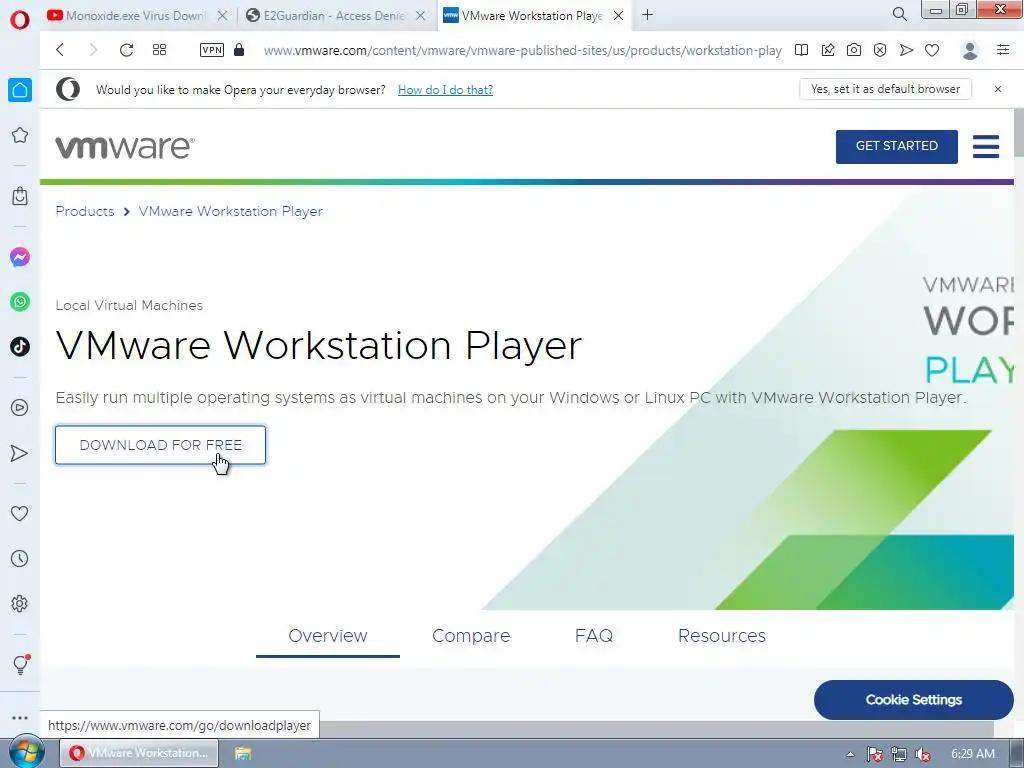1024x768 pixels.
Task: Show hidden system tray icons arrow
Action: [850, 754]
